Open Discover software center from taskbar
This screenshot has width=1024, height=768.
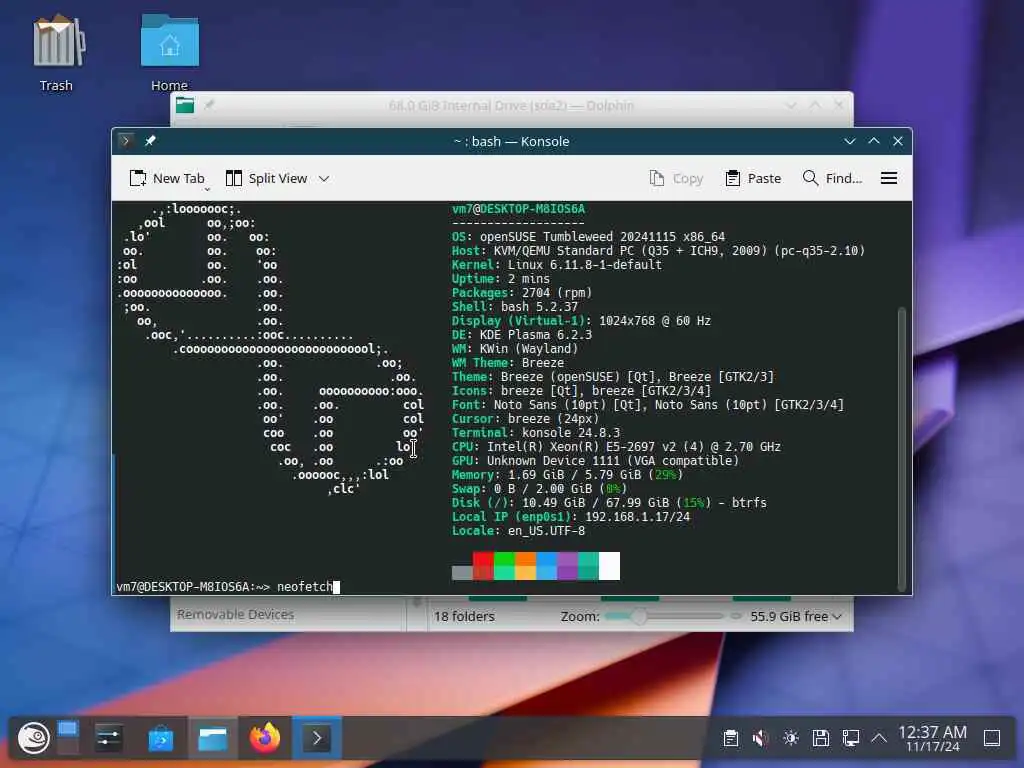tap(161, 738)
